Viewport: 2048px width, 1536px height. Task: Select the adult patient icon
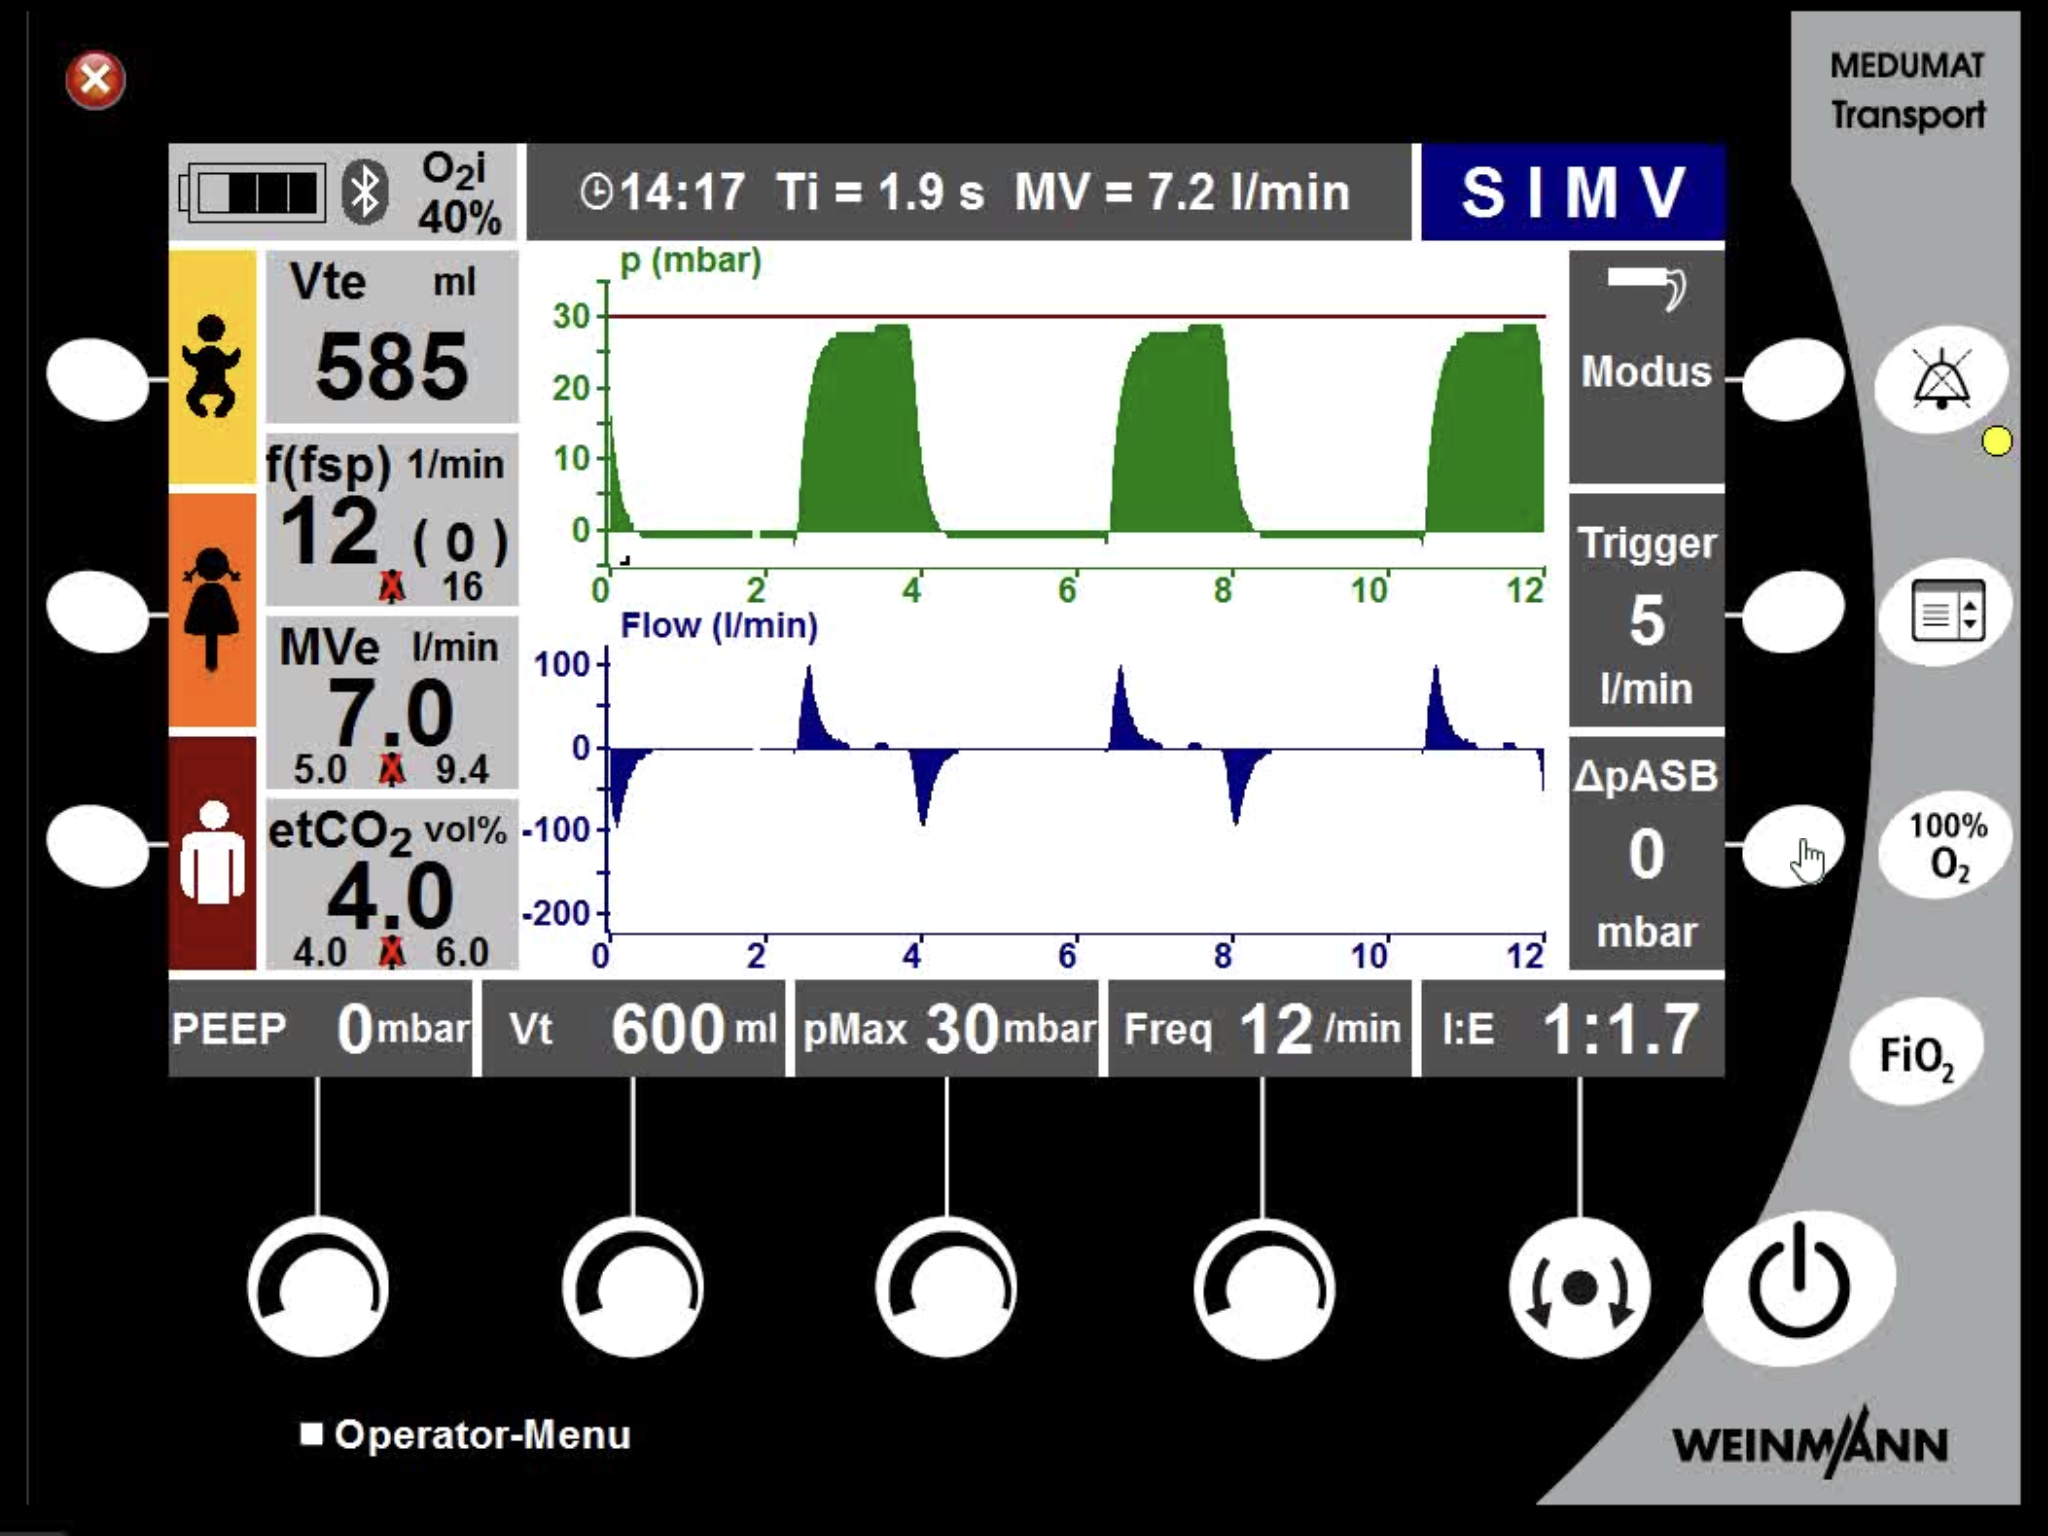click(212, 853)
